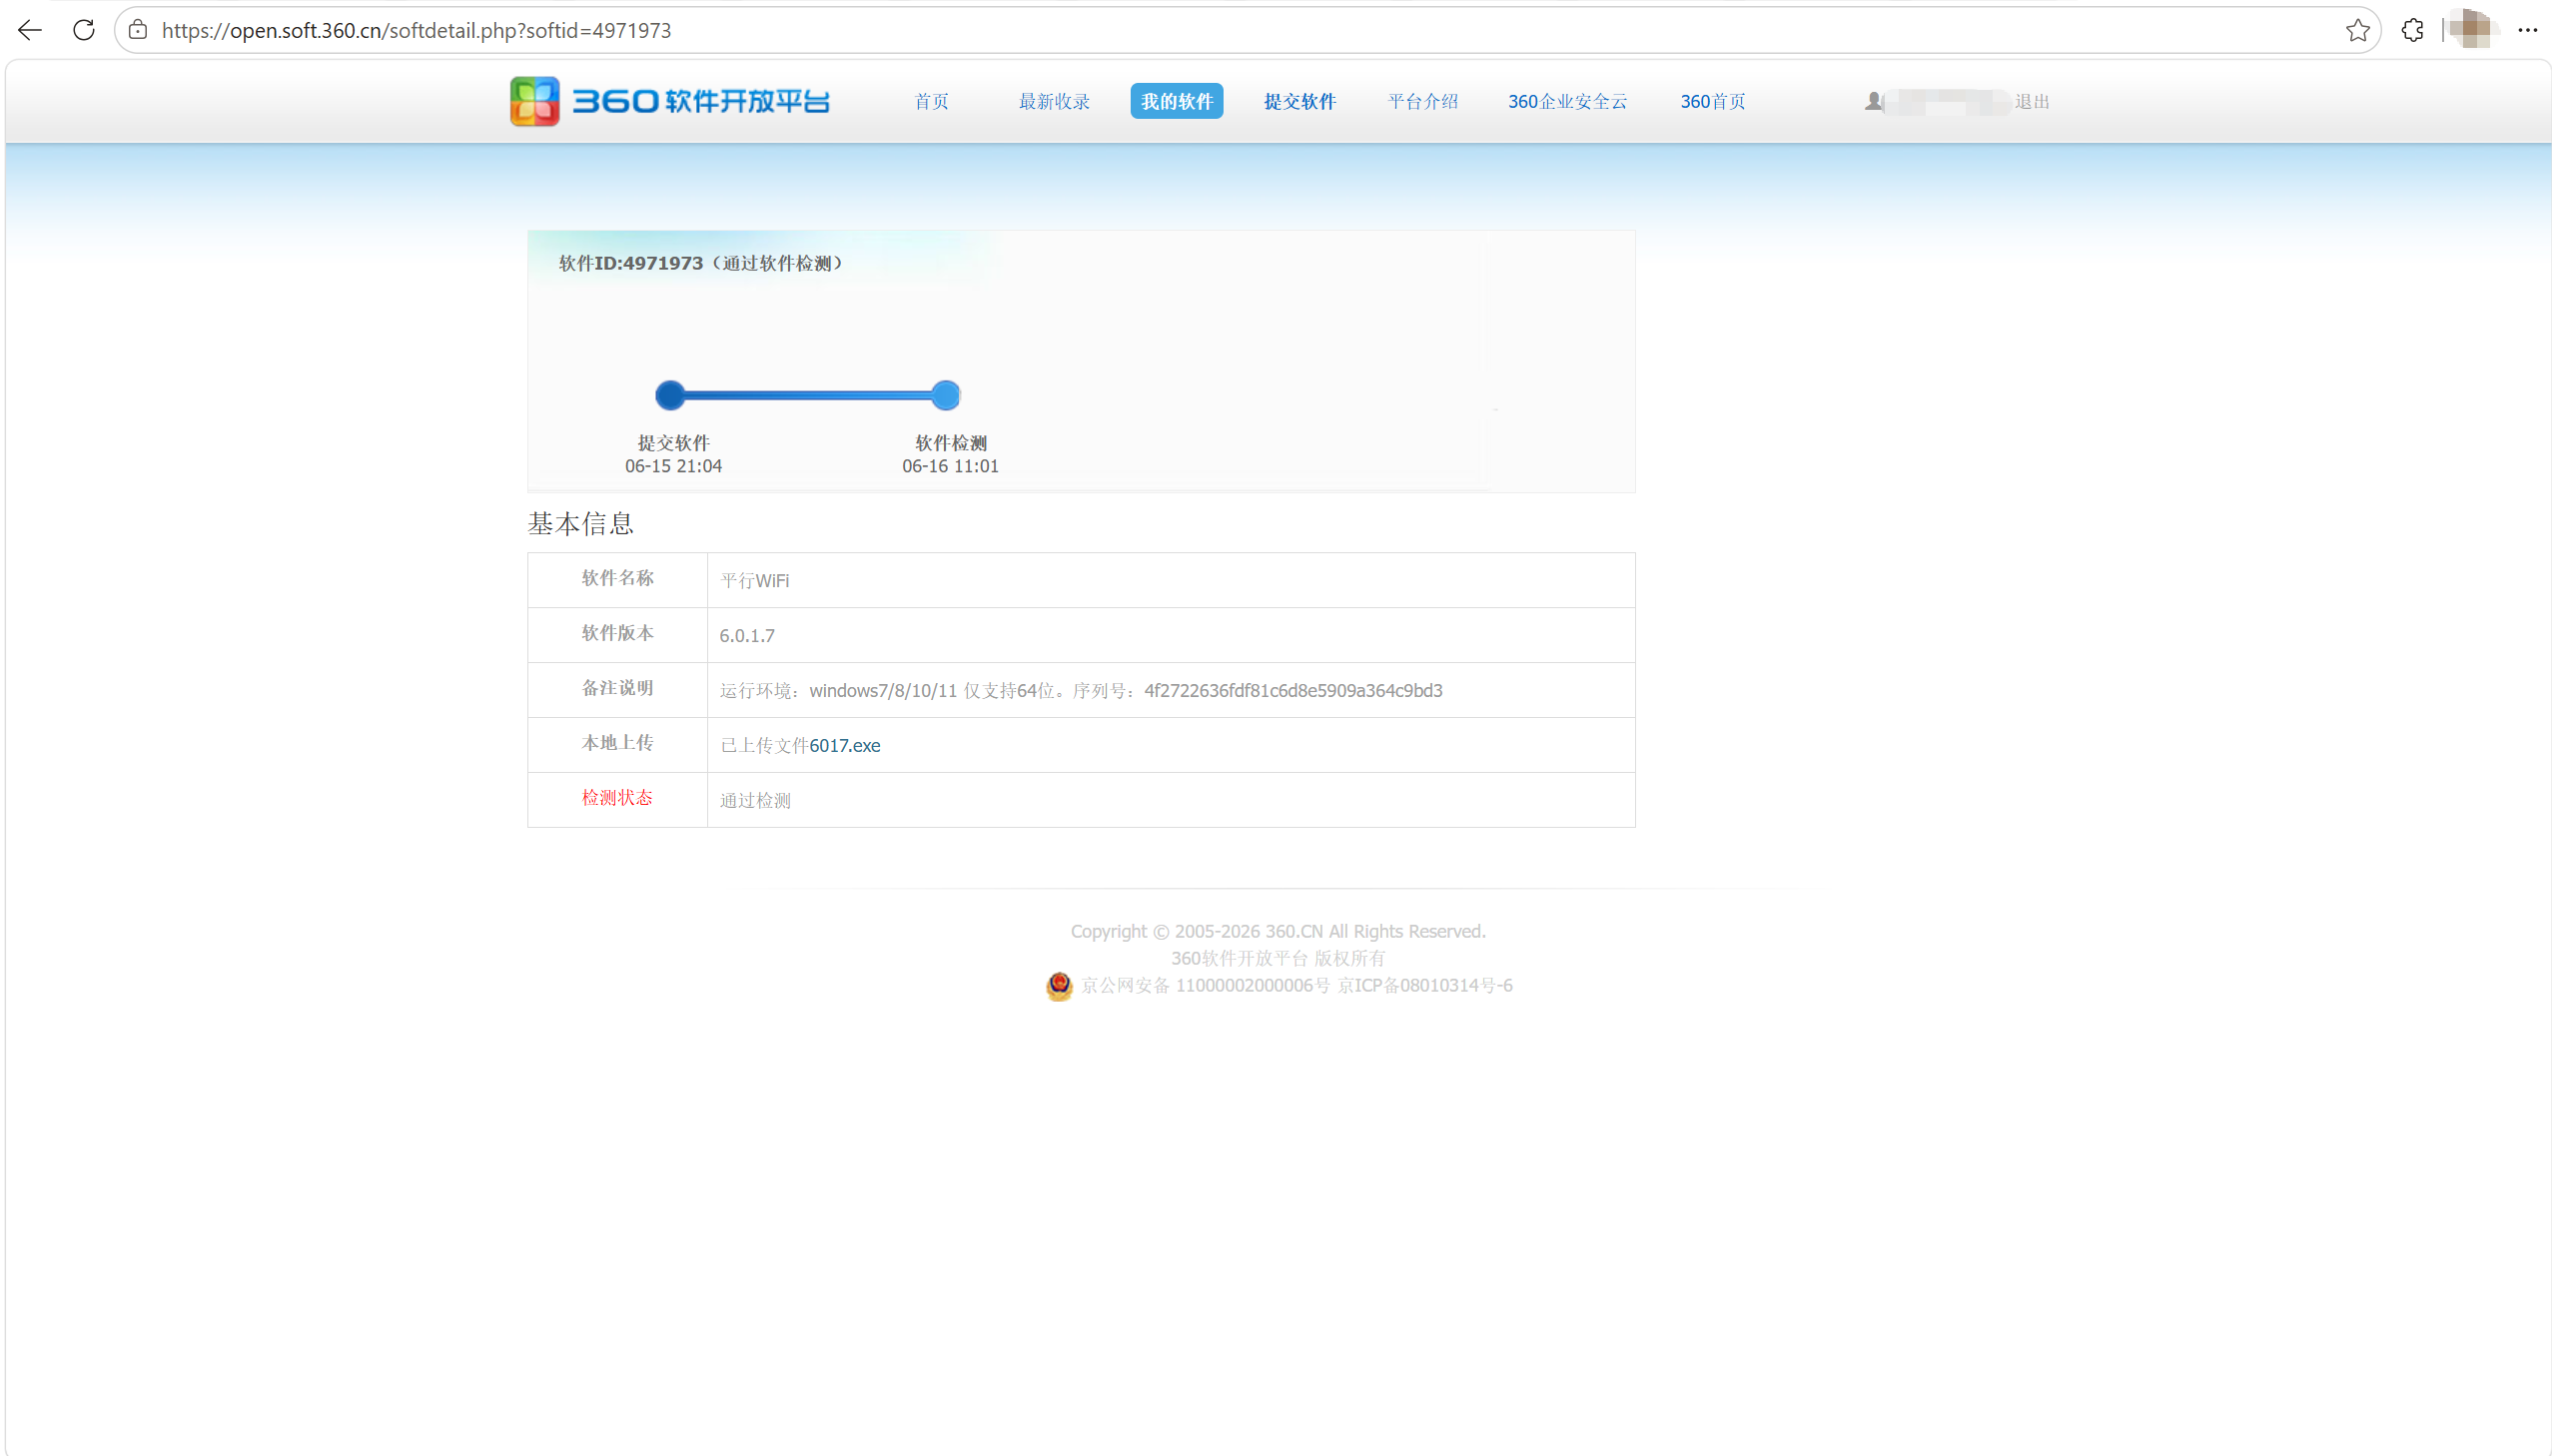Click the 提交软件 progress step dot
Screen dimensions: 2556x1456
click(669, 395)
